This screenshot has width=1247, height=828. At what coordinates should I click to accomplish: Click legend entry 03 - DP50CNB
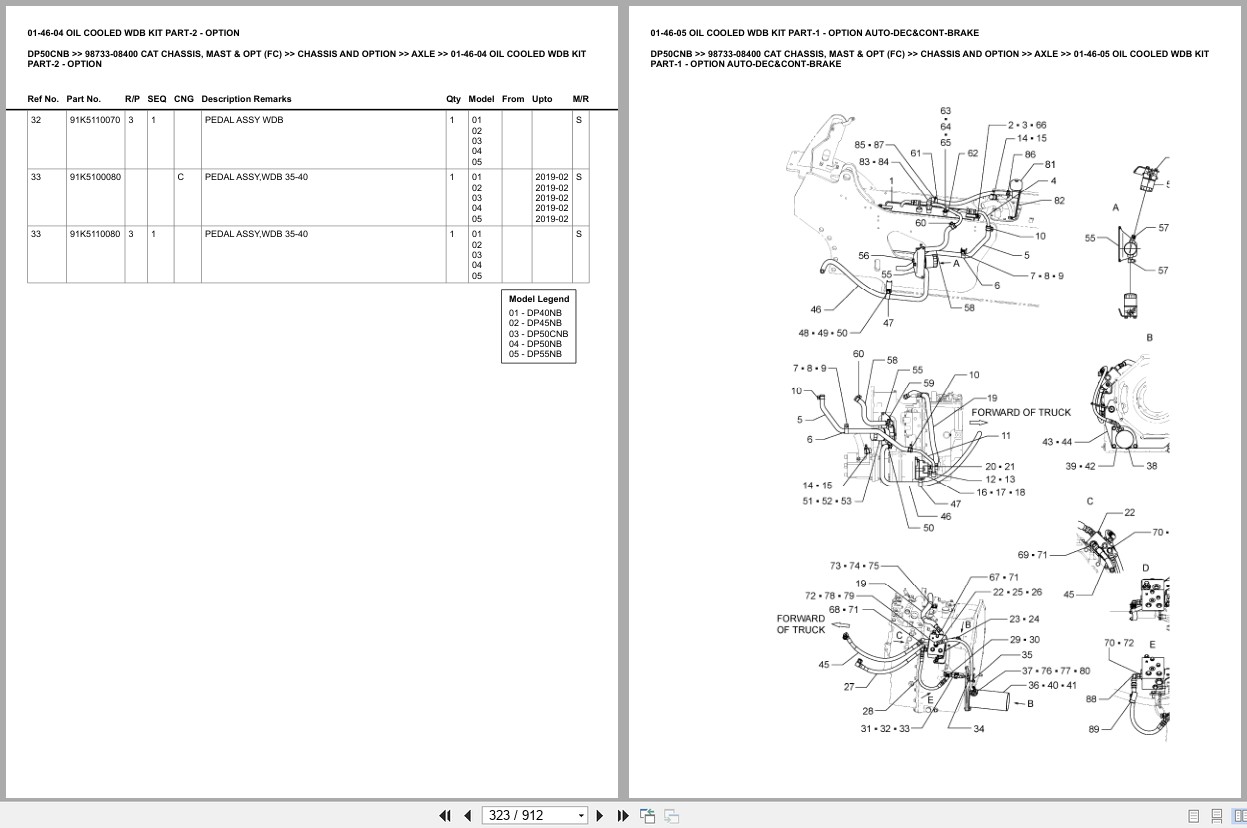(538, 334)
